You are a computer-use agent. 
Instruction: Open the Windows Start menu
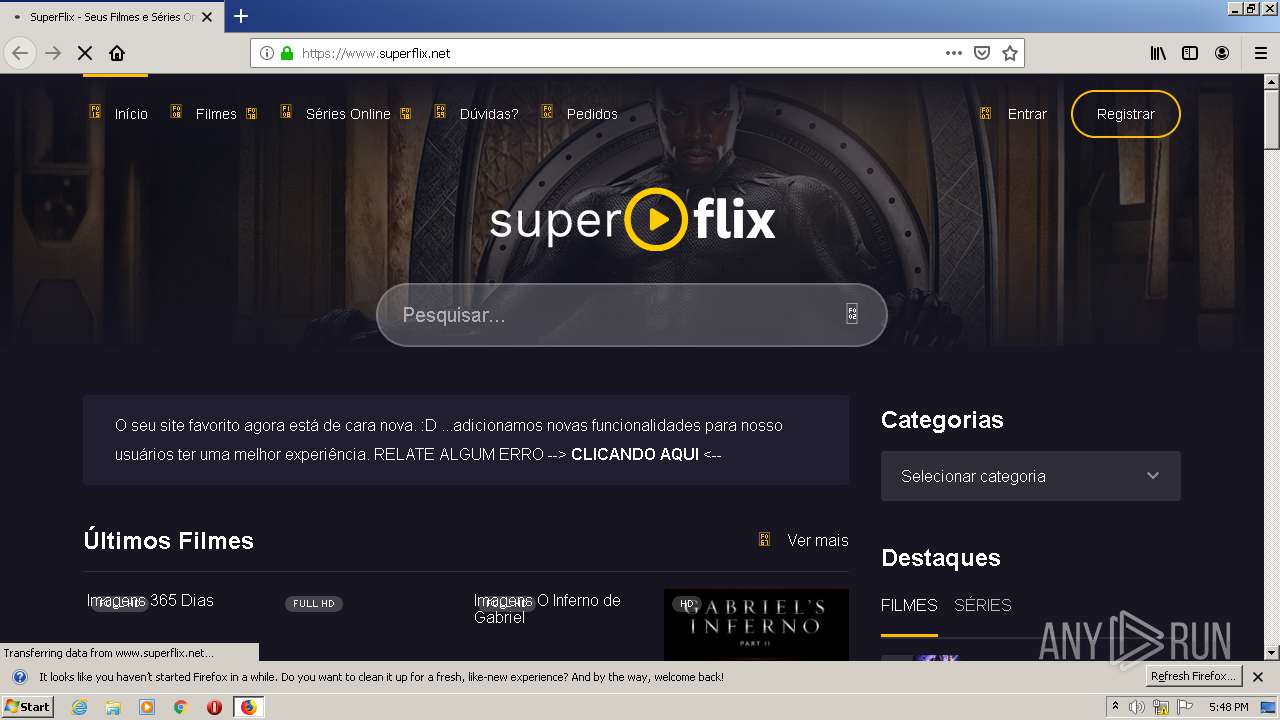tap(27, 707)
